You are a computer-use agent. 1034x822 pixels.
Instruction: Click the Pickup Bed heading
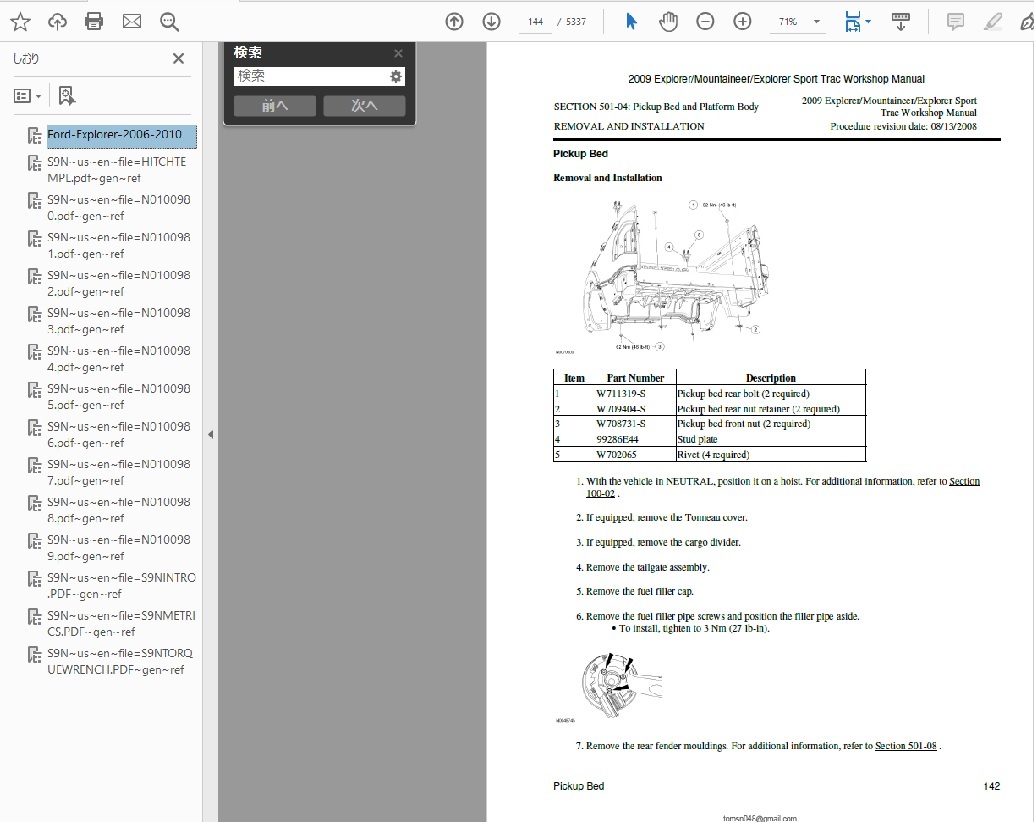click(580, 154)
